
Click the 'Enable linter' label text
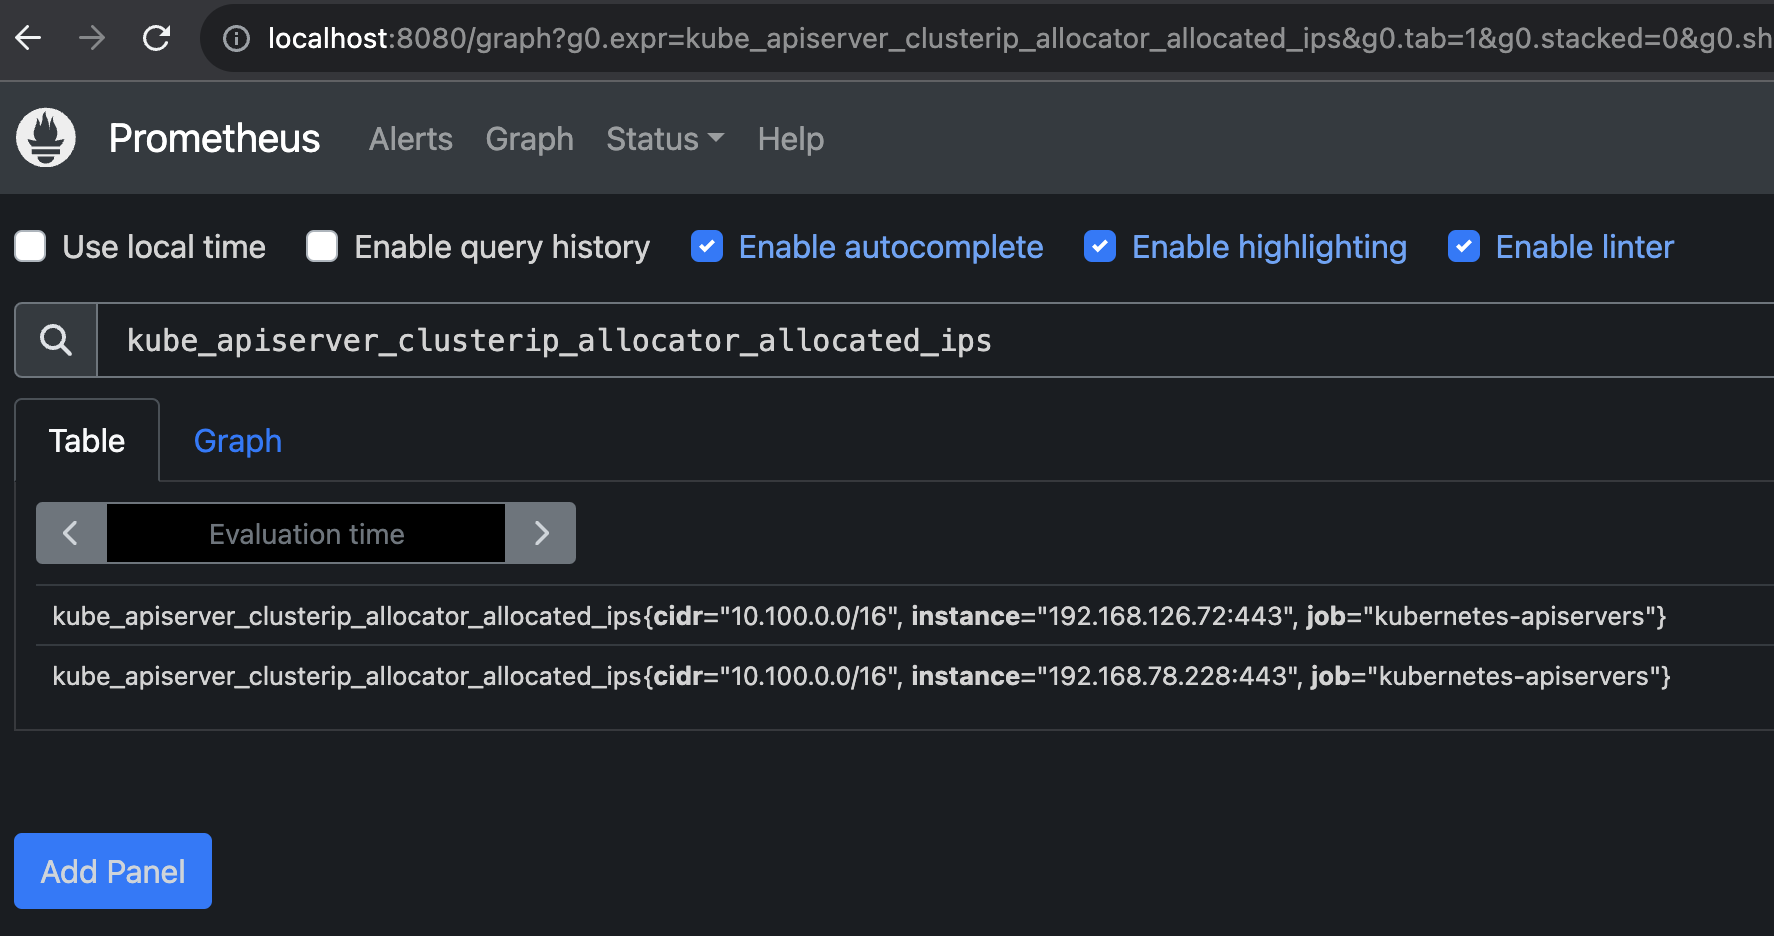[x=1585, y=247]
